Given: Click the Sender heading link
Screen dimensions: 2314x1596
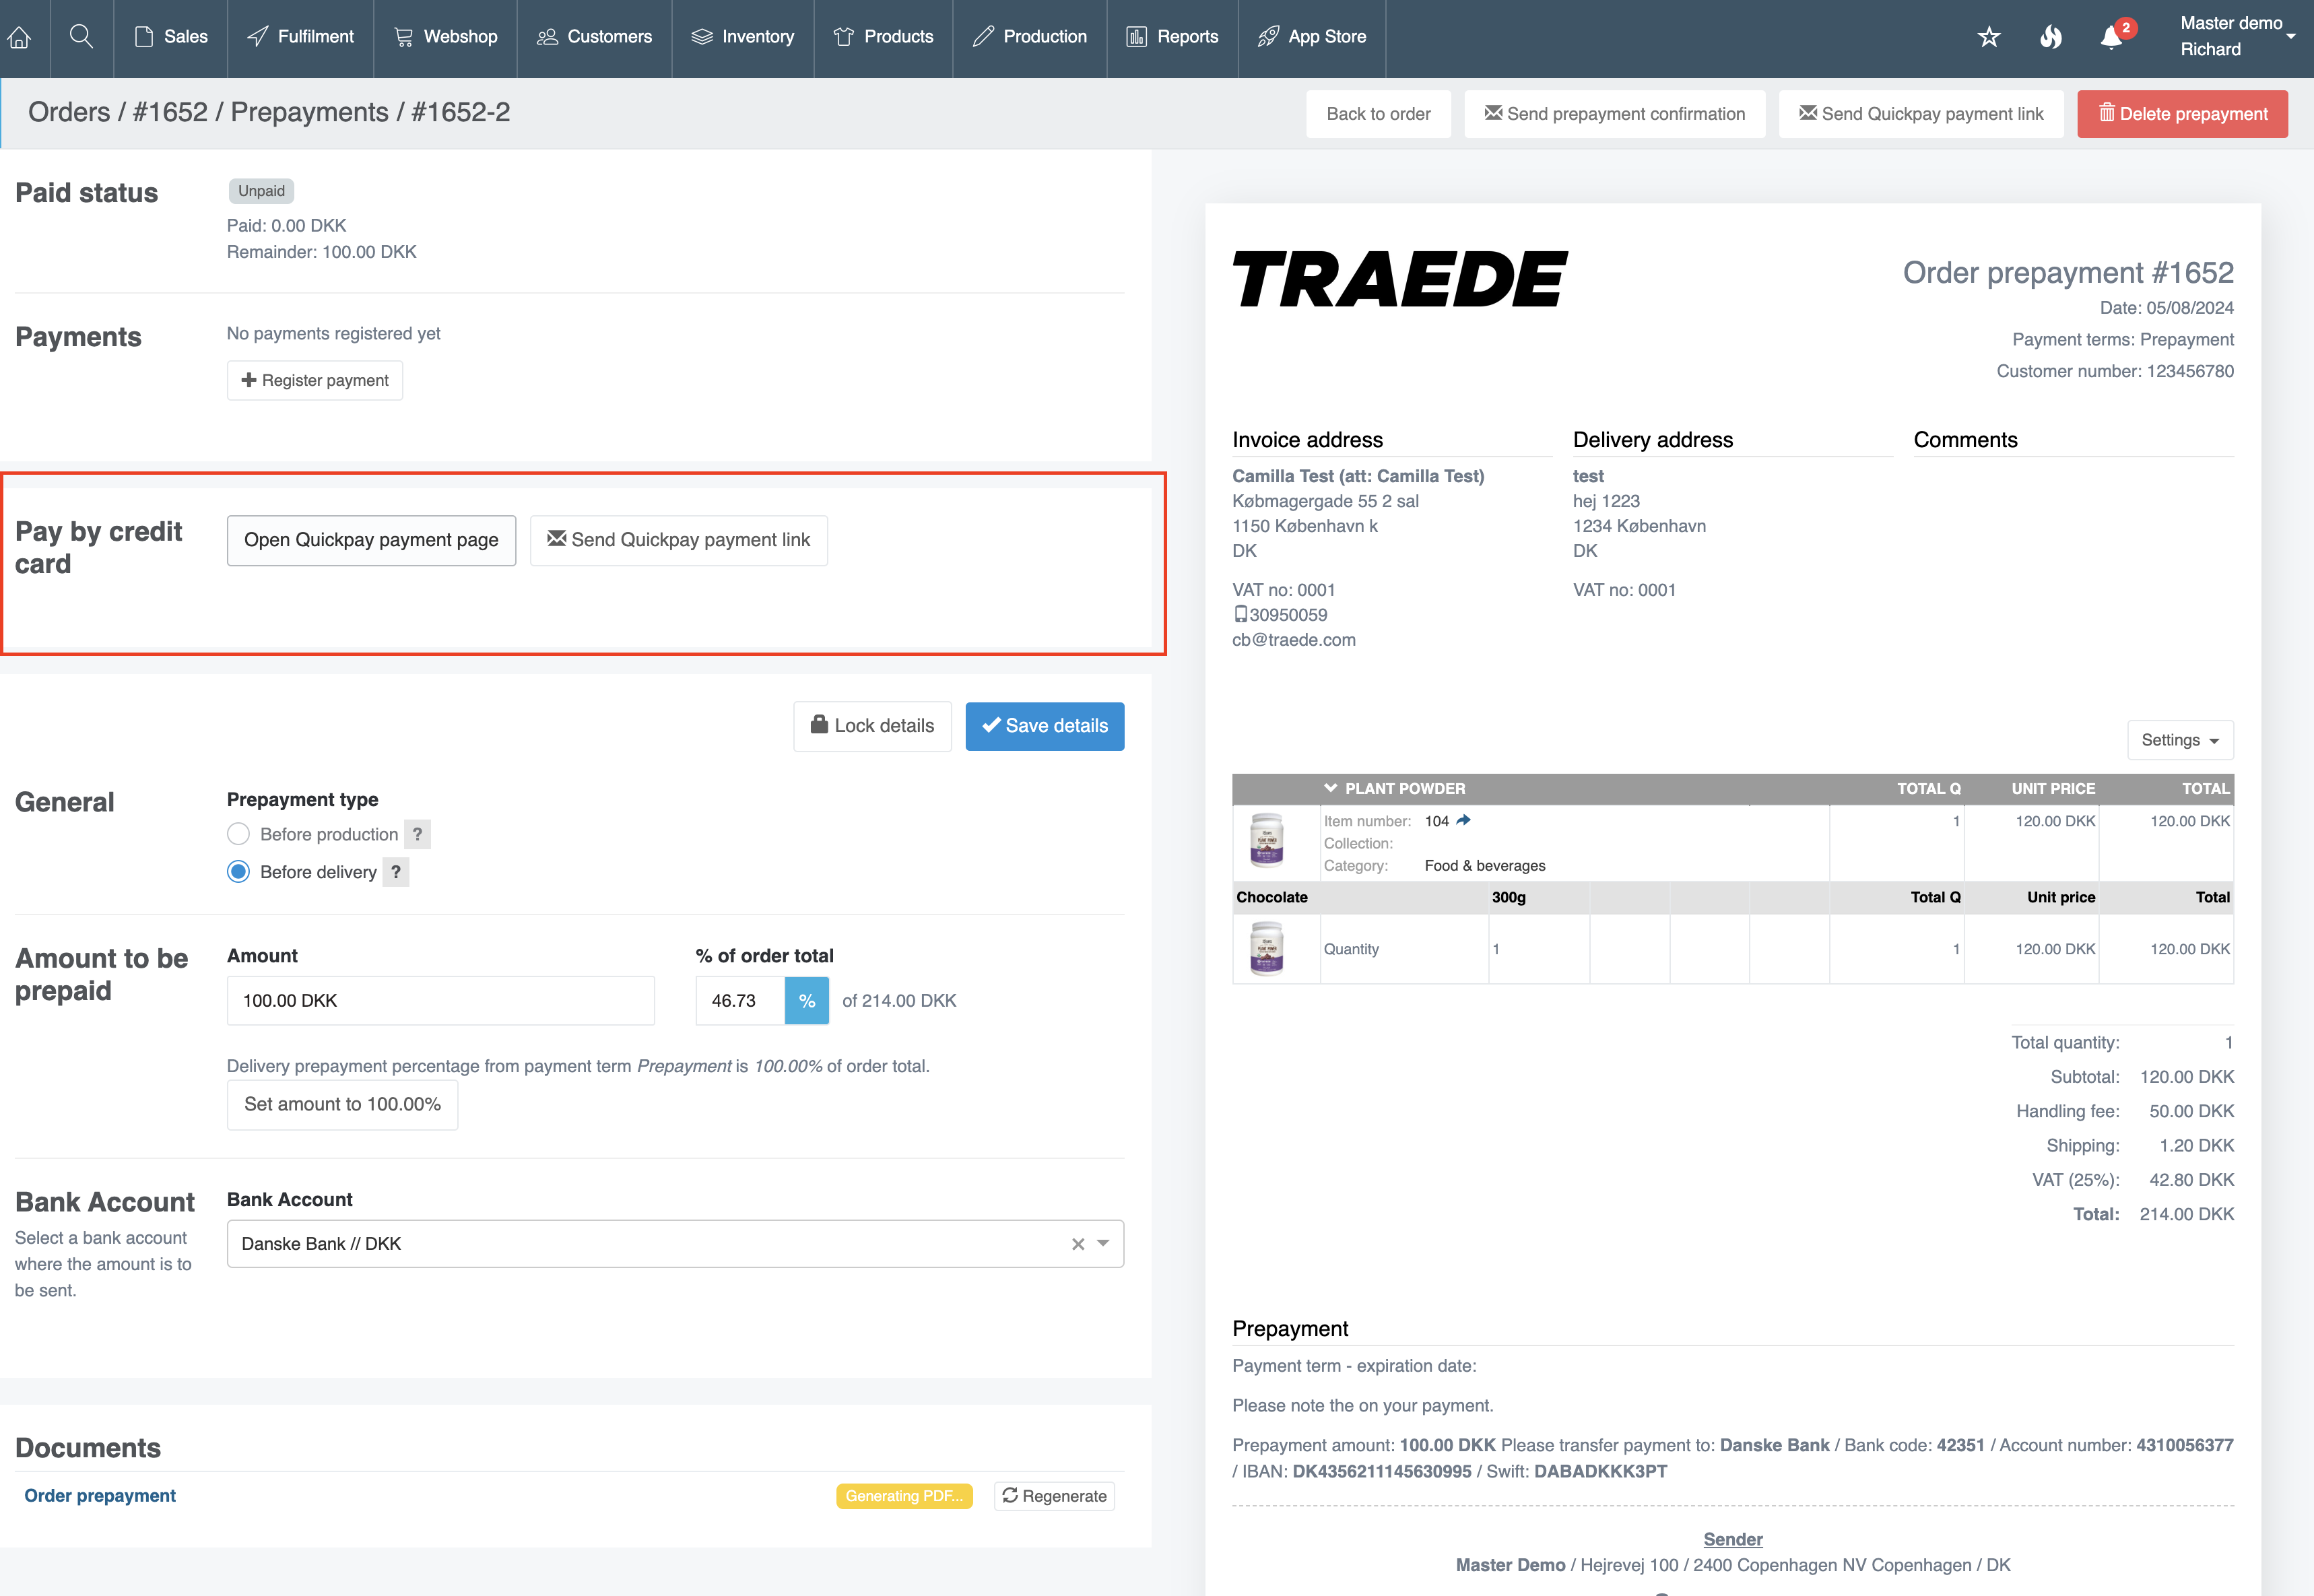Looking at the screenshot, I should [x=1733, y=1540].
